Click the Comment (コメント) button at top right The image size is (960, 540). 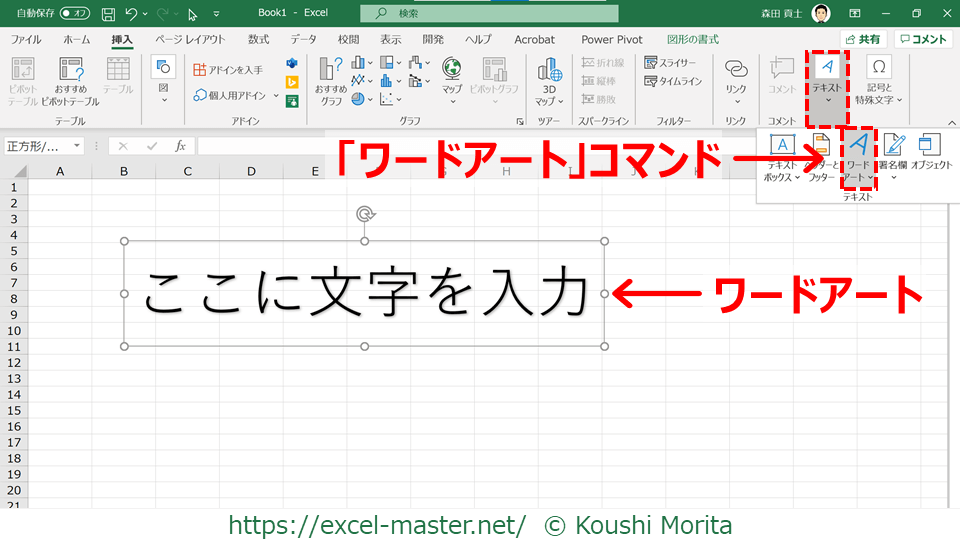point(923,39)
